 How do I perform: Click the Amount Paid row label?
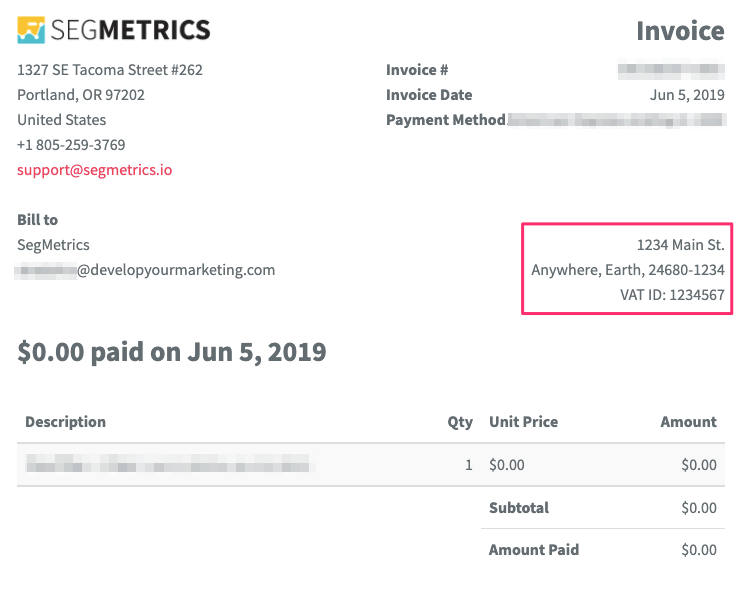tap(533, 550)
